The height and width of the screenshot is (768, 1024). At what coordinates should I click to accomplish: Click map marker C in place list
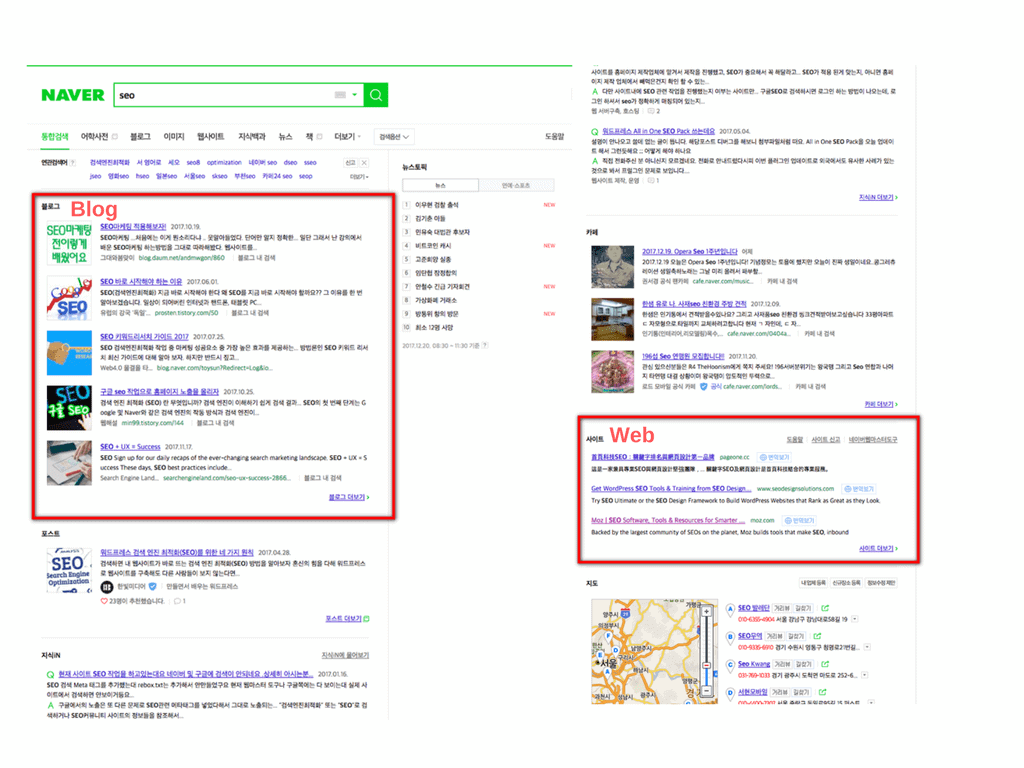click(731, 665)
